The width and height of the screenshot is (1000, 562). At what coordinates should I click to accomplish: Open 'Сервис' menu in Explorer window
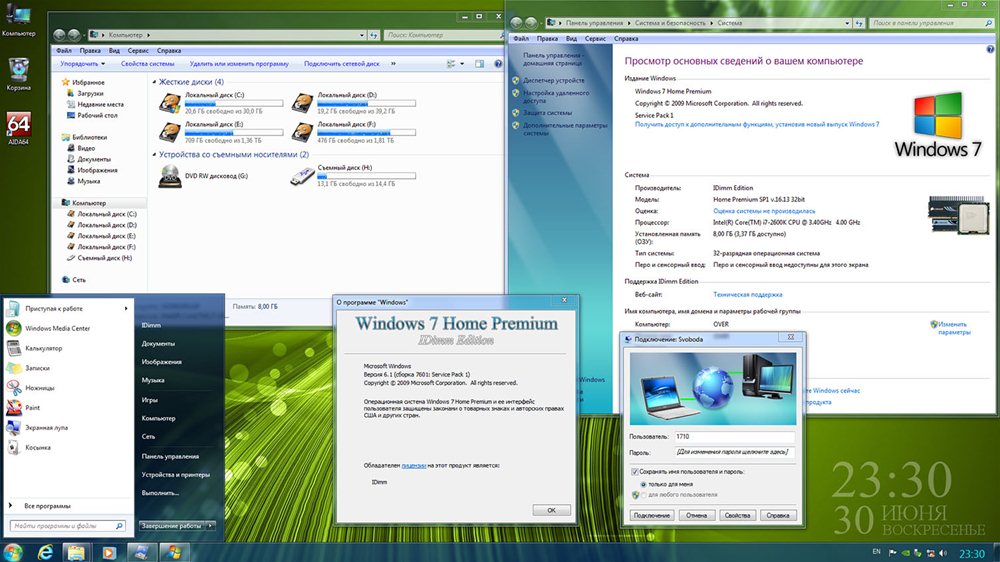click(x=138, y=50)
